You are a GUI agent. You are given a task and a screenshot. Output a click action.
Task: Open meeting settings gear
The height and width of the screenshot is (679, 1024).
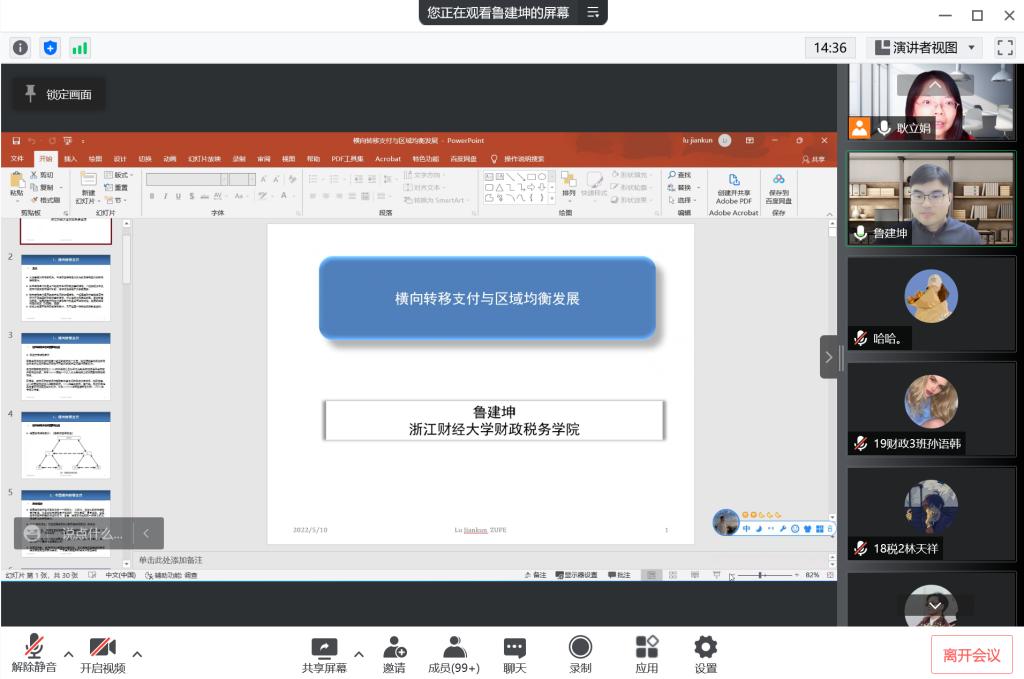click(706, 654)
